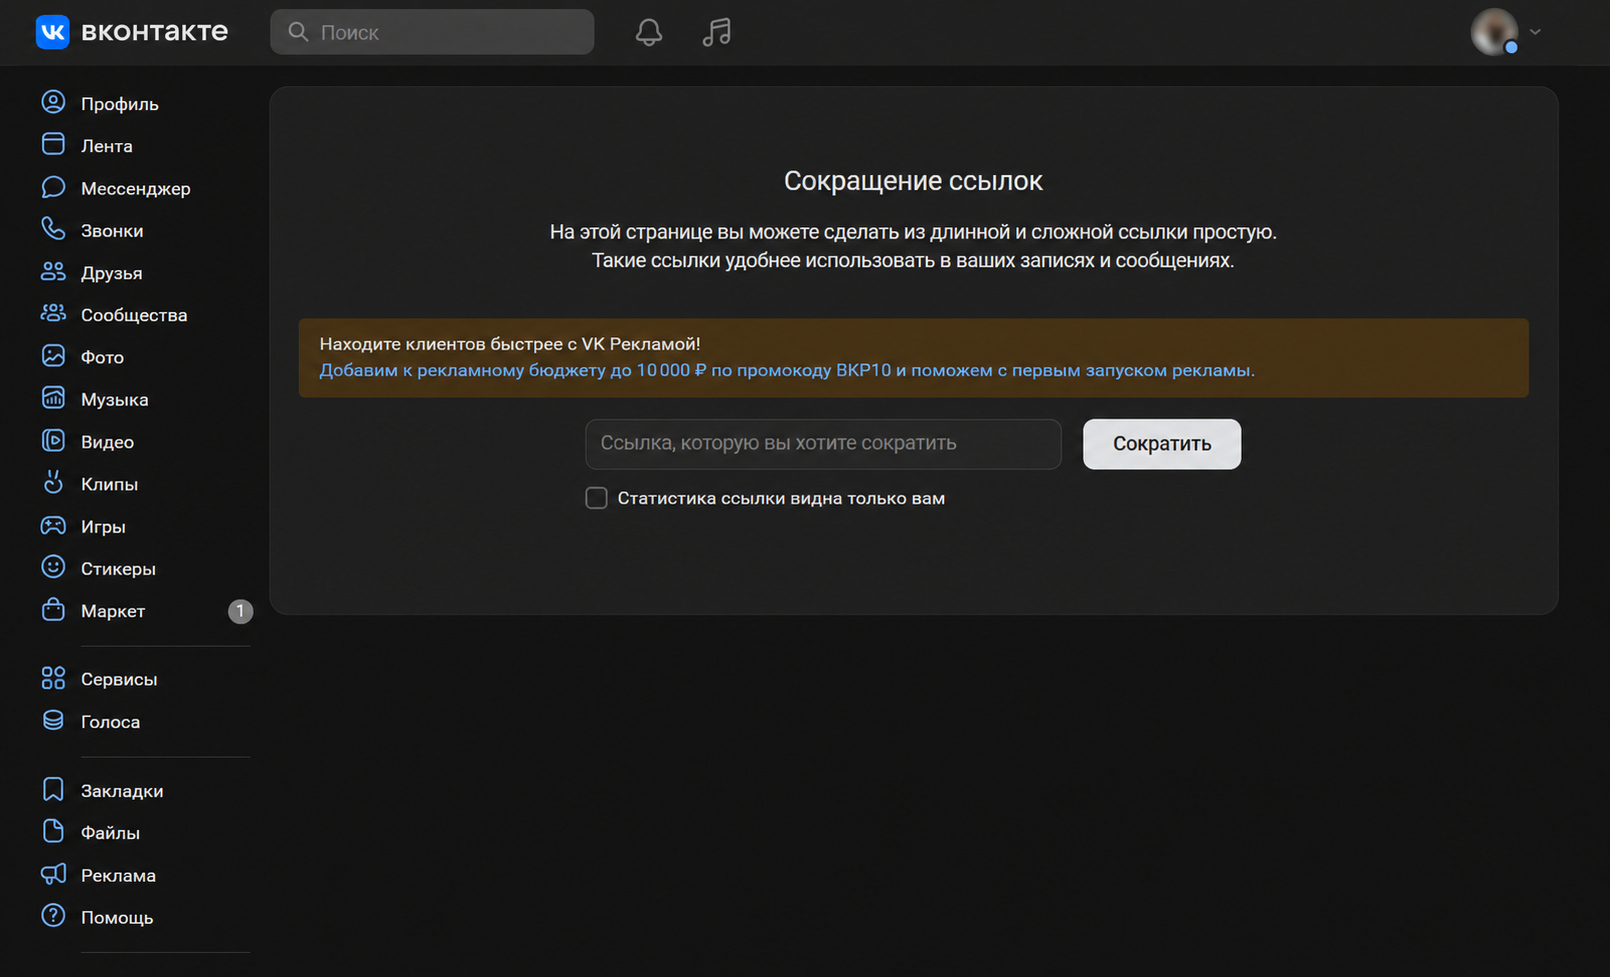Open Мессенджер from the sidebar
The image size is (1610, 977).
[x=135, y=188]
